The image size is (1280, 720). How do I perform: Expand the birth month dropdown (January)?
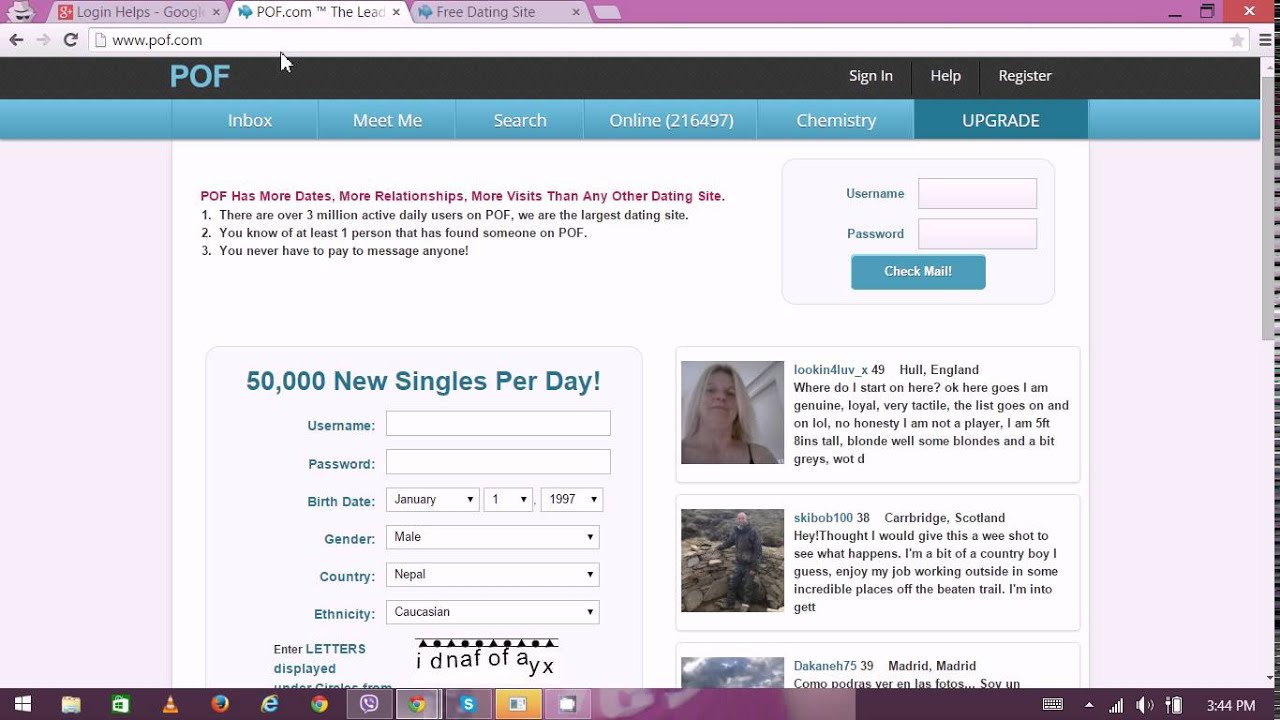433,499
